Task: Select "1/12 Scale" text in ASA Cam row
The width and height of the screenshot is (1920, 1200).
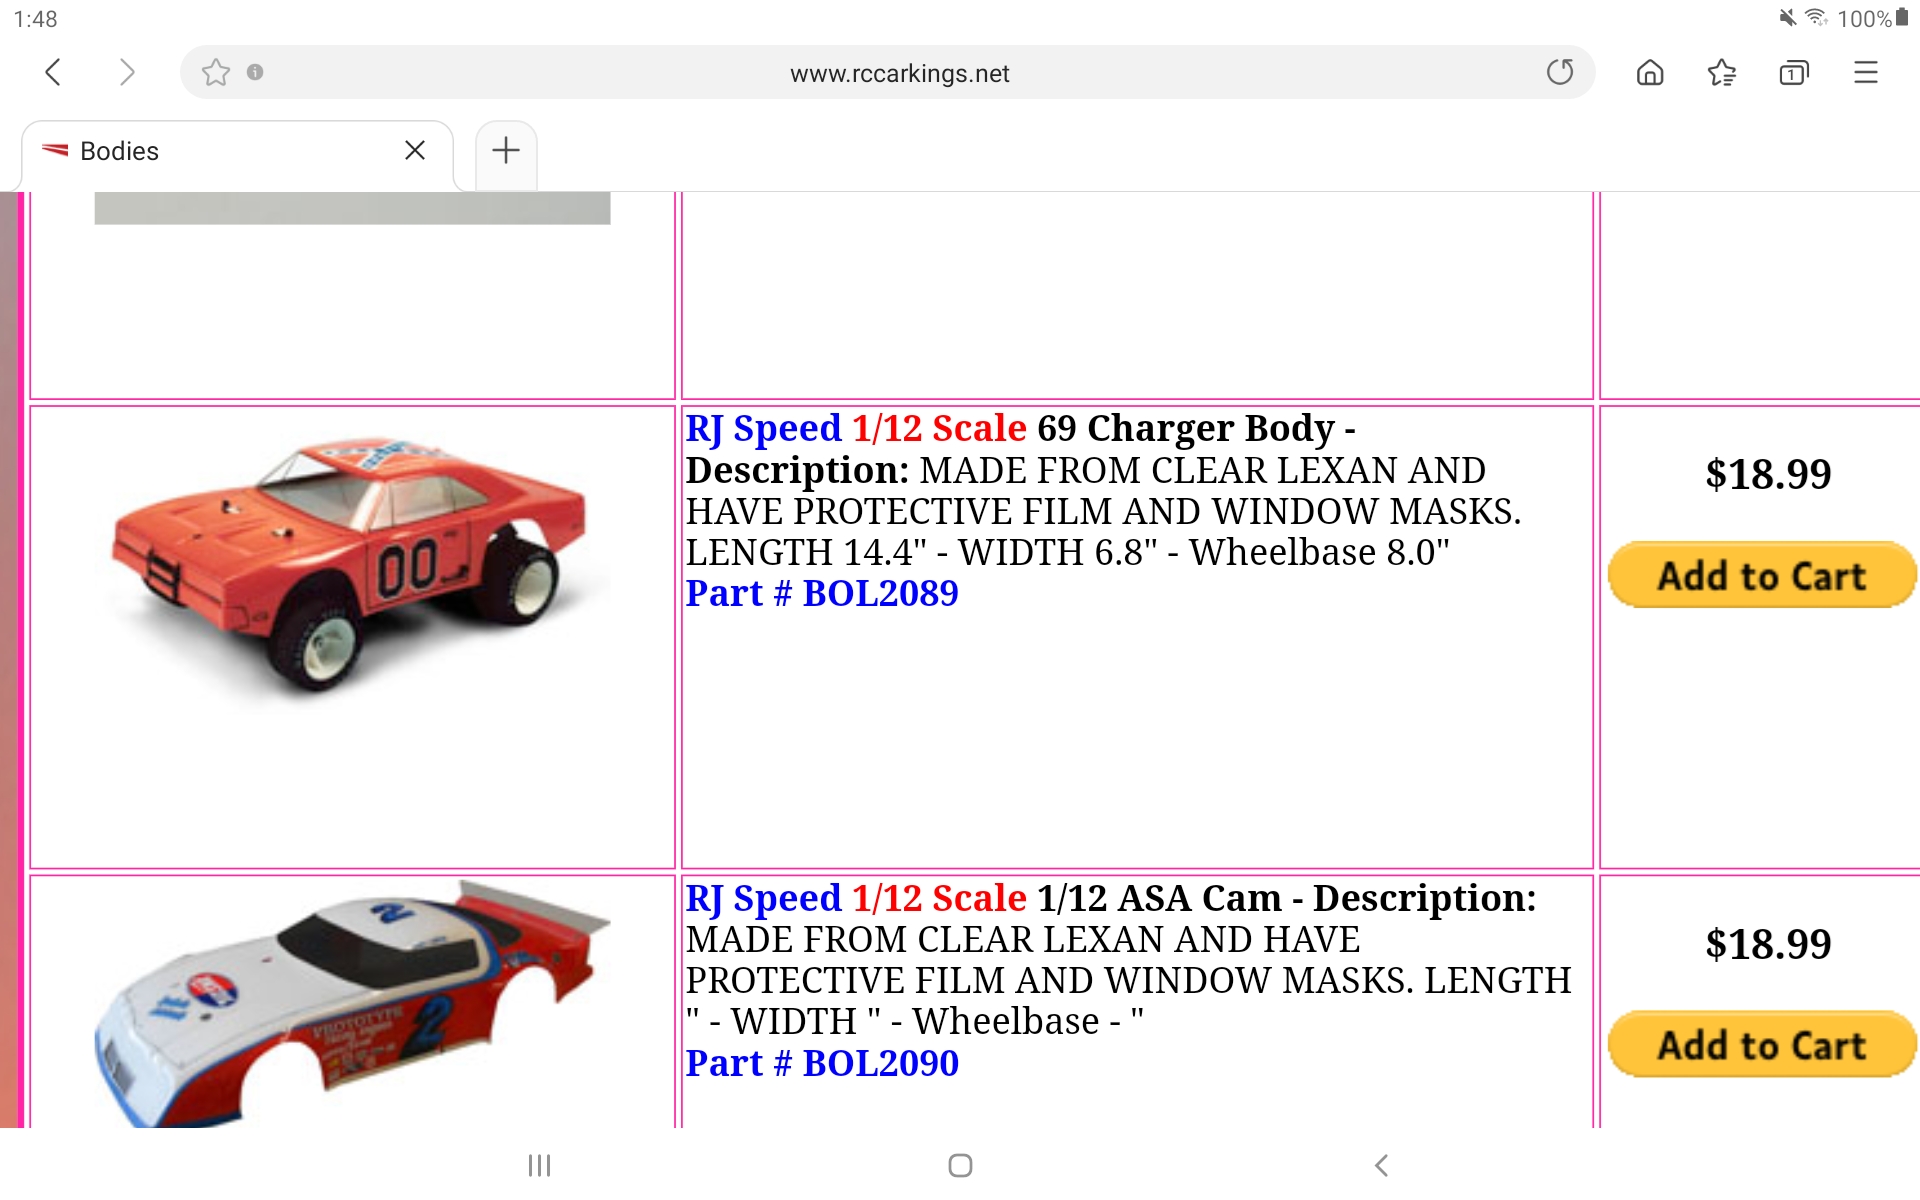Action: pos(939,899)
